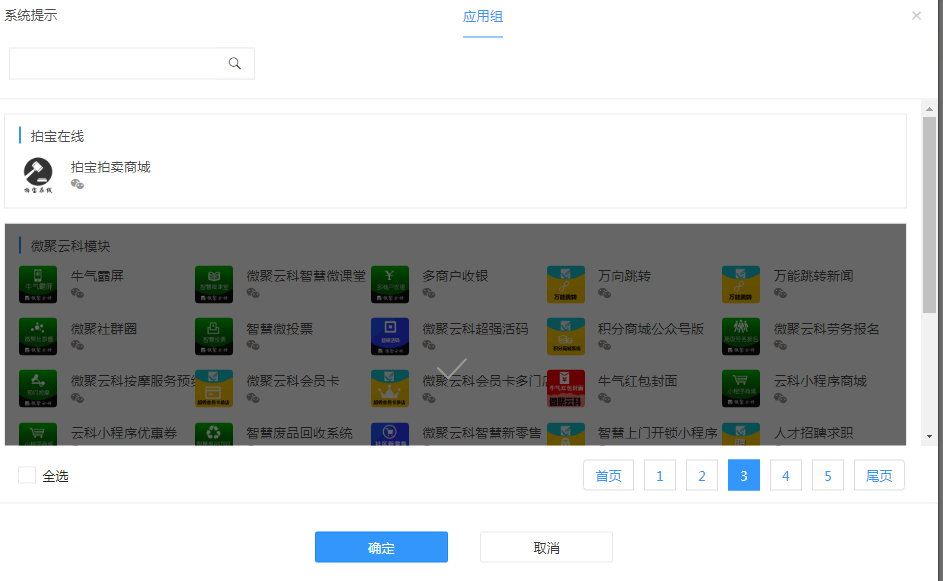Click the vertical scrollbar thumb

point(929,215)
